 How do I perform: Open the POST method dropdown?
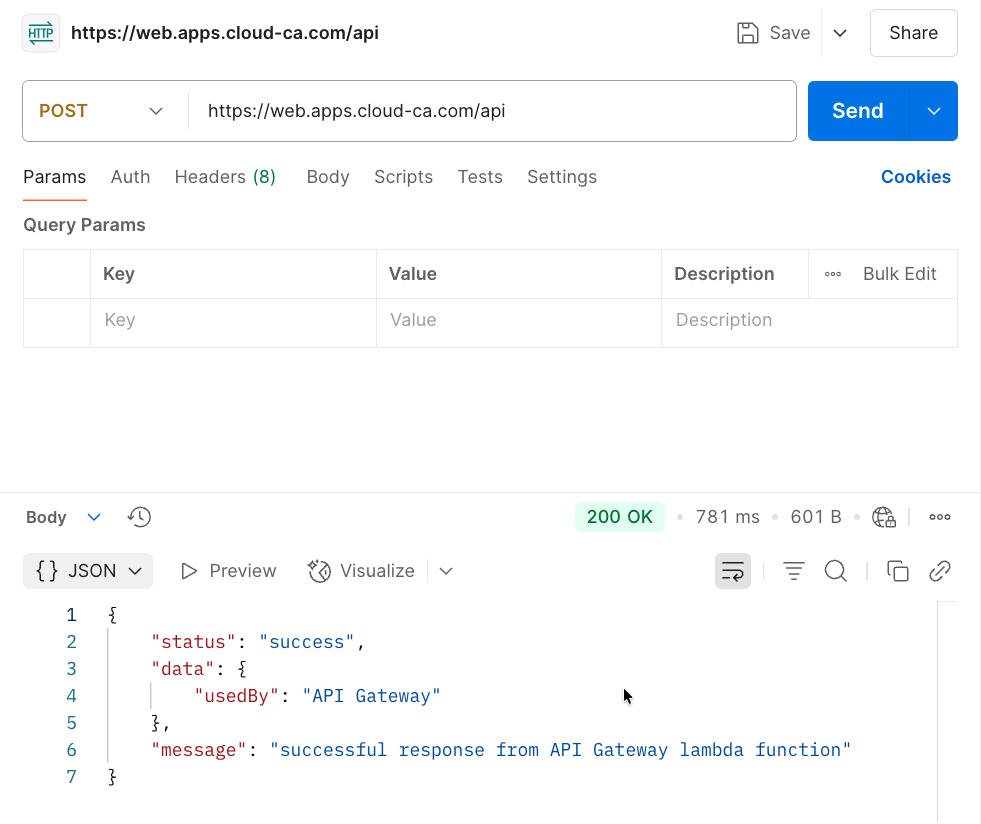pyautogui.click(x=101, y=111)
